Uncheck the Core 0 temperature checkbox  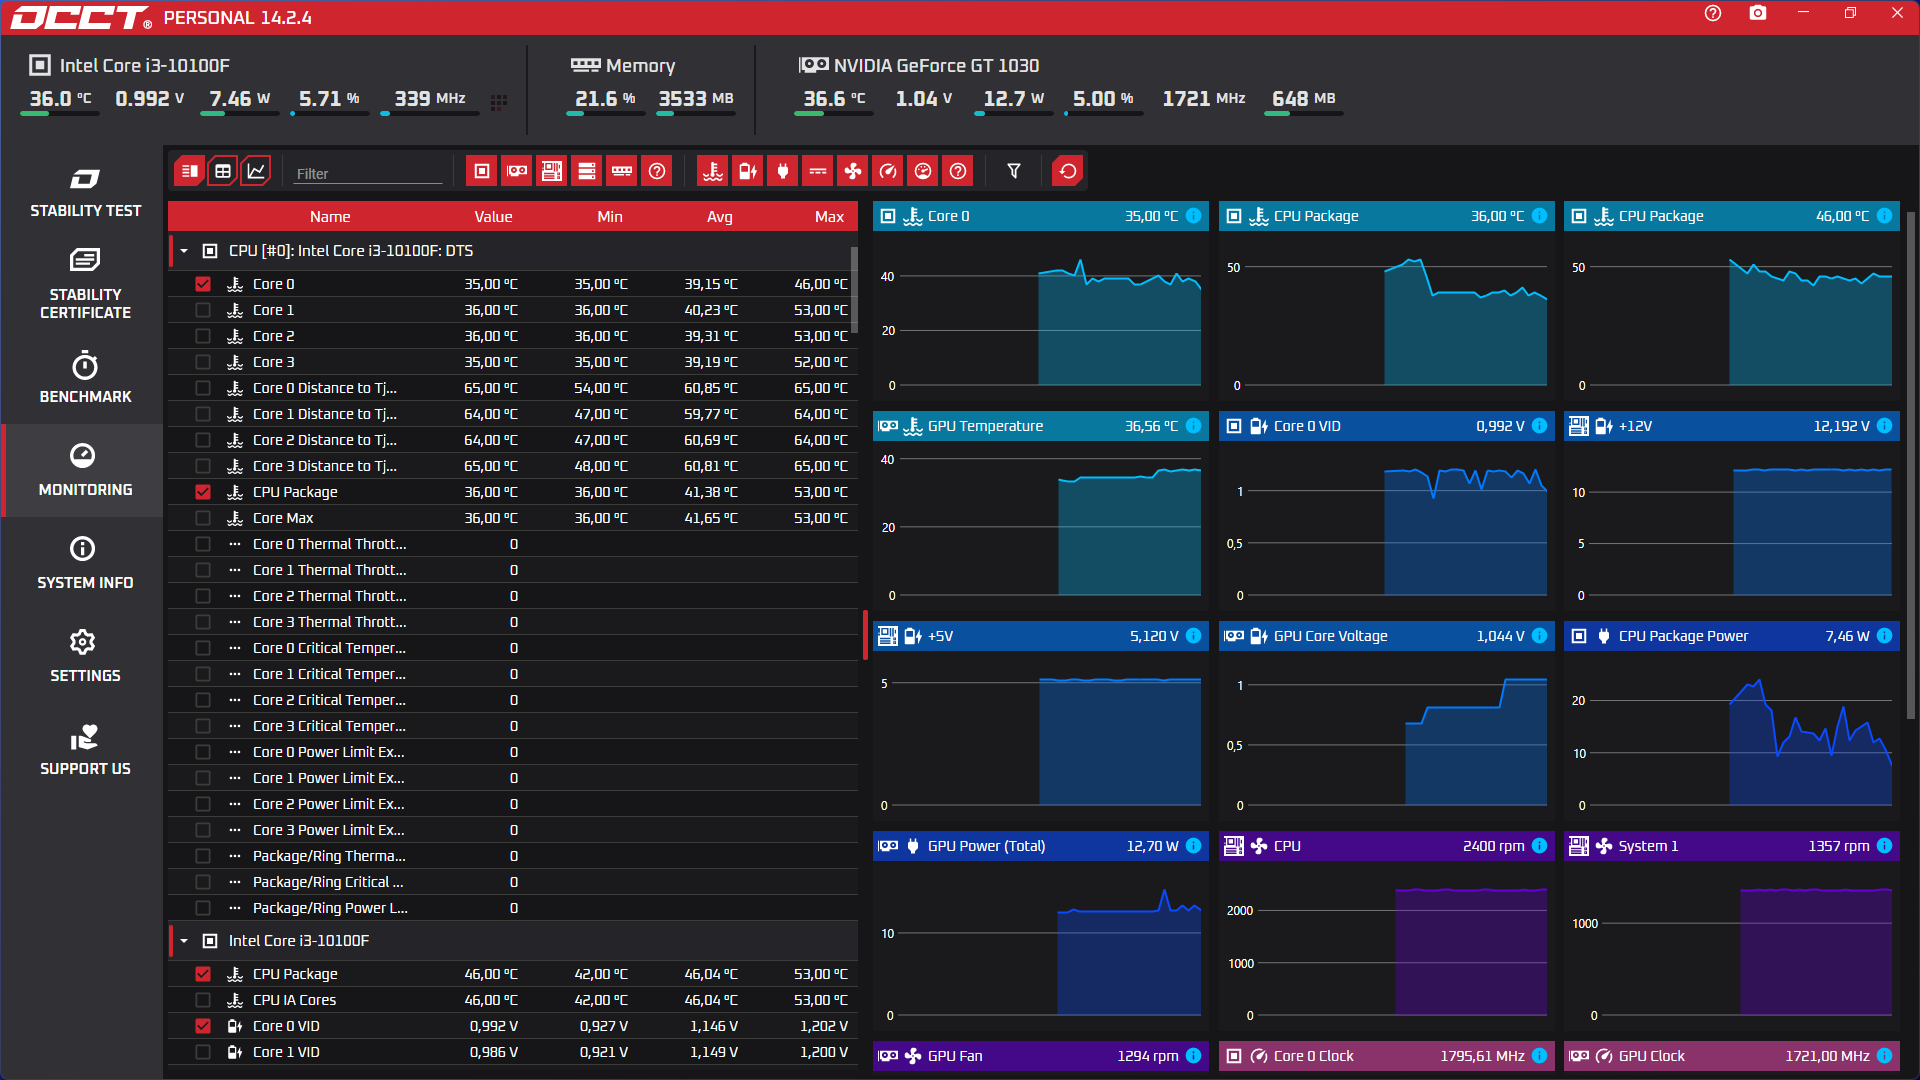click(x=203, y=284)
